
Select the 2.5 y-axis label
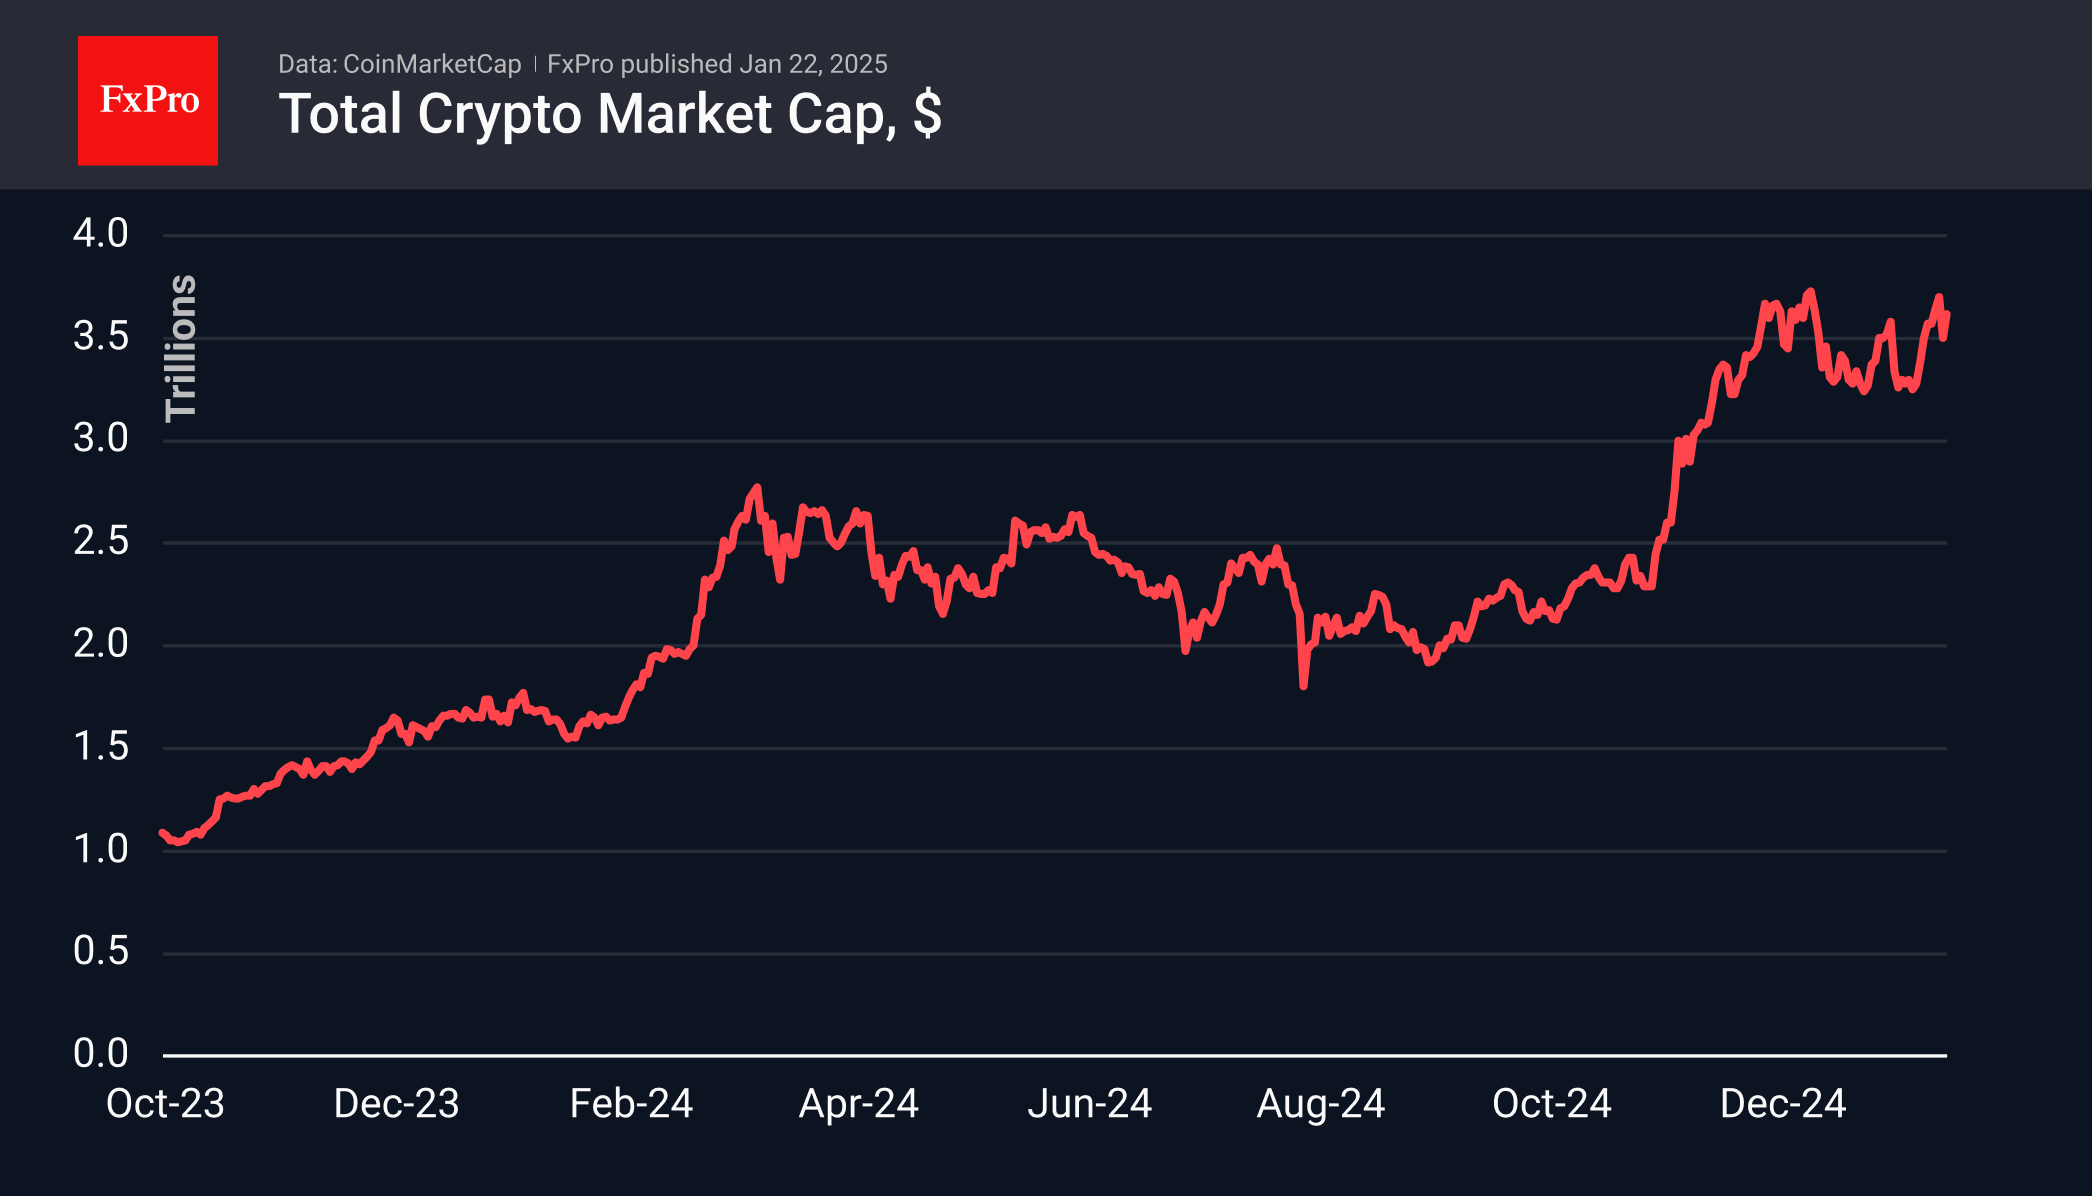(101, 541)
